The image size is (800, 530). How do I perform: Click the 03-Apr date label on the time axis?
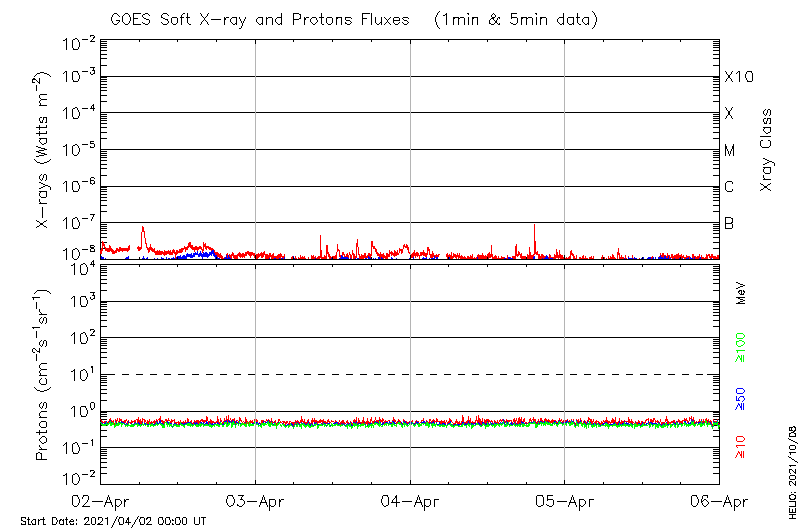click(255, 501)
